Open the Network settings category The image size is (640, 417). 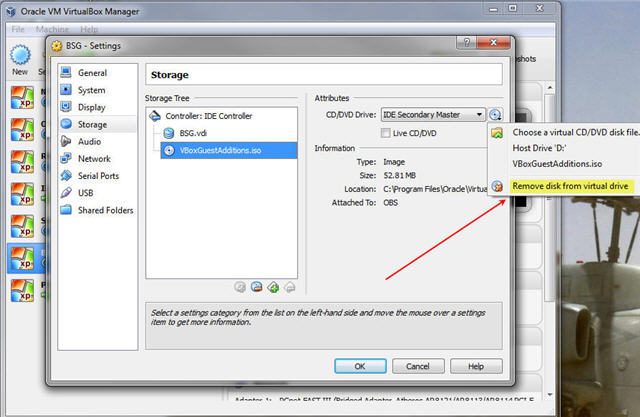[x=97, y=159]
